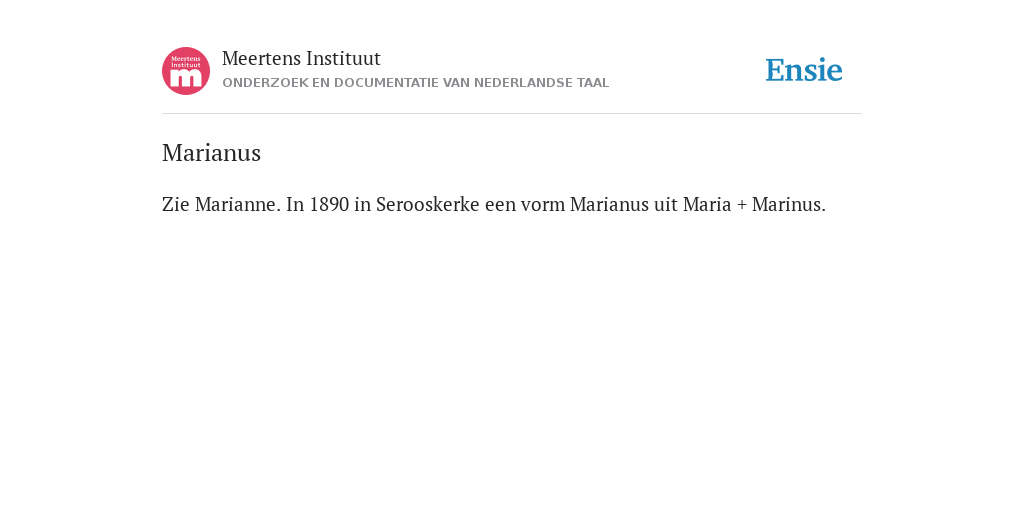Click Marianus within the description sentence

[x=609, y=204]
